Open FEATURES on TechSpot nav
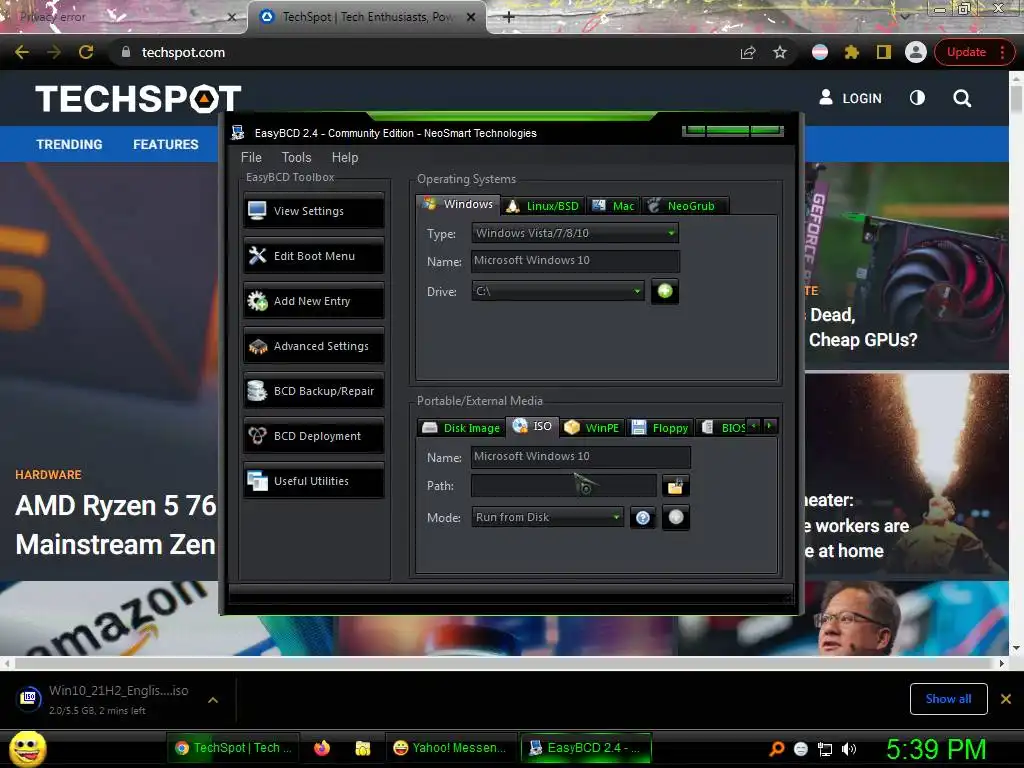 point(166,144)
